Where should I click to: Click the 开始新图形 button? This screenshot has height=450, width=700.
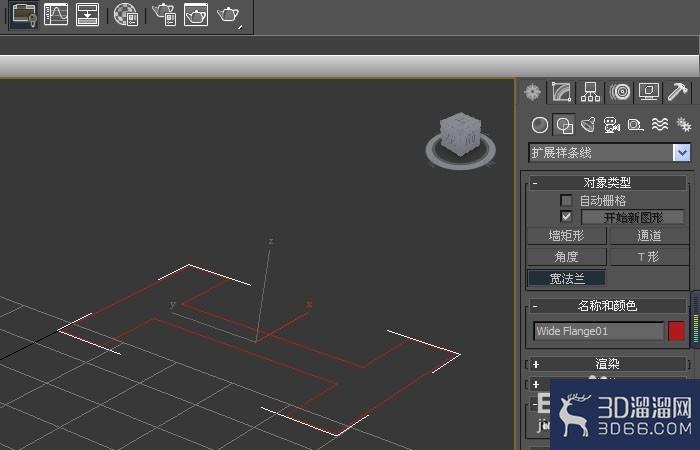tap(633, 217)
